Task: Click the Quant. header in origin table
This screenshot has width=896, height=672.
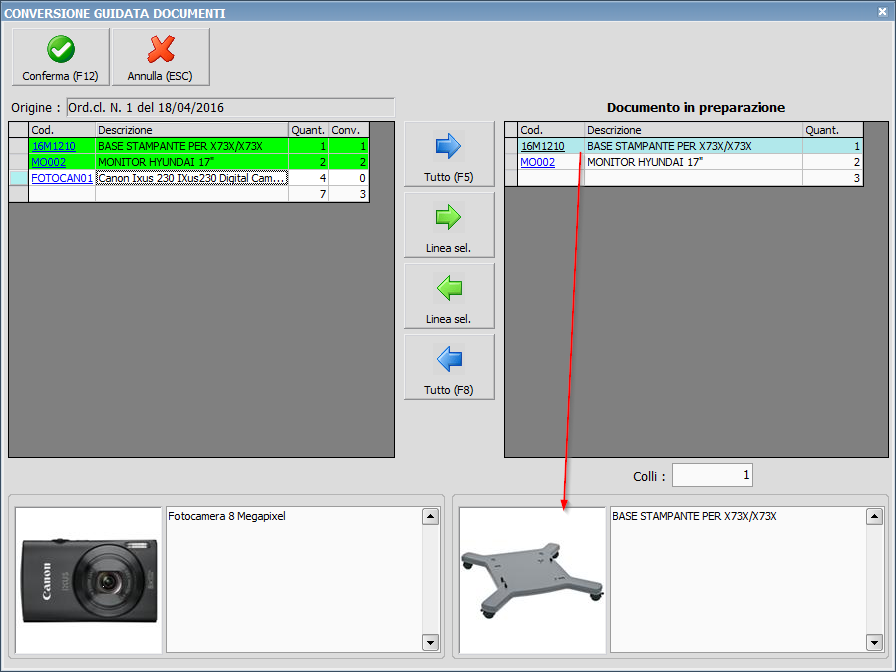Action: (x=309, y=130)
